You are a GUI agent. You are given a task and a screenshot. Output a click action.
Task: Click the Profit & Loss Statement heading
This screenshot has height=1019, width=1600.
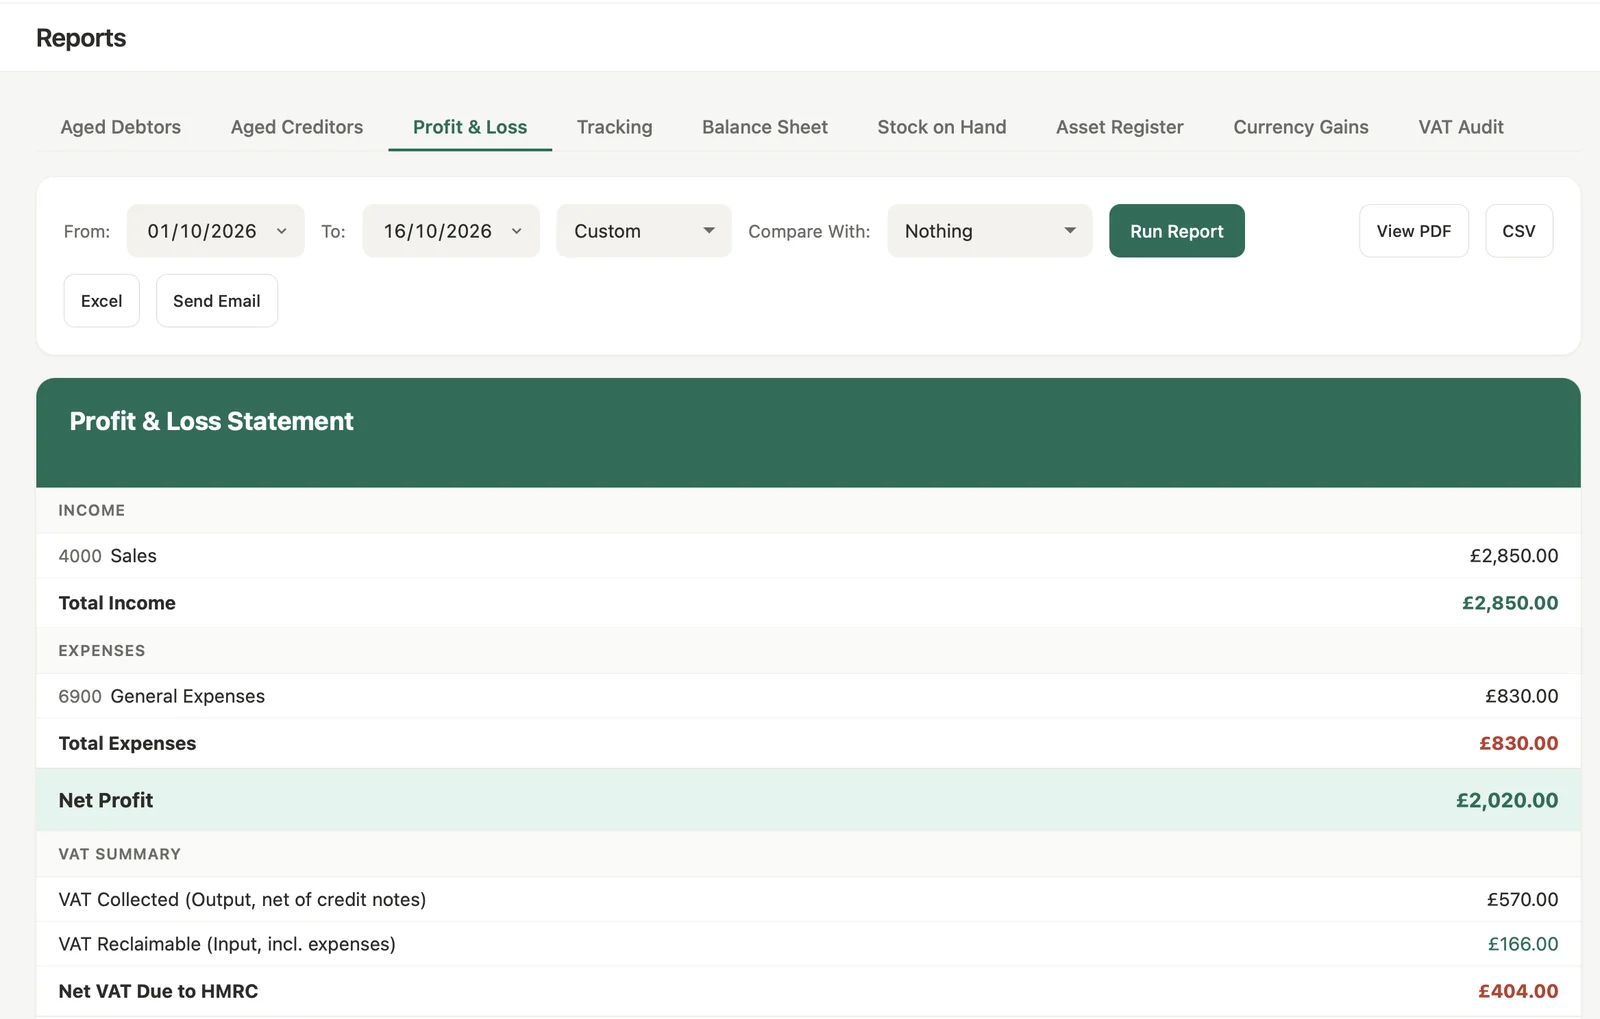(211, 421)
